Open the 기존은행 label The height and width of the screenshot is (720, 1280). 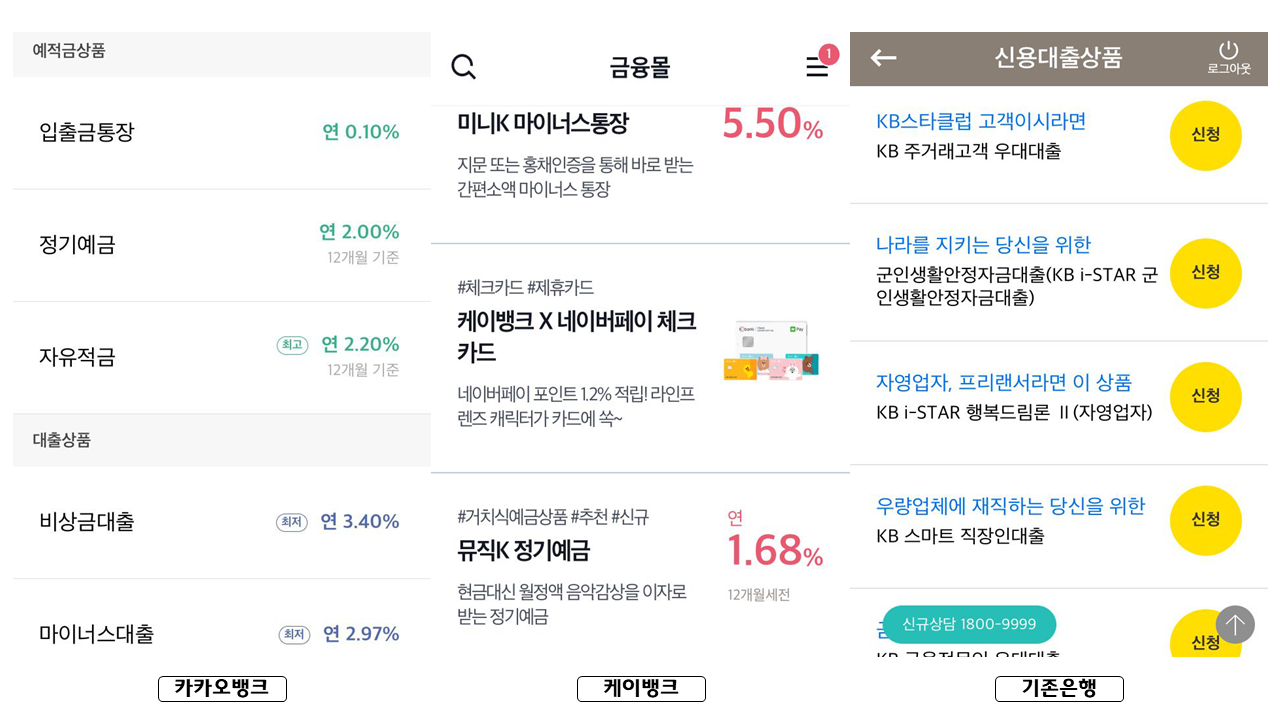click(x=1058, y=688)
